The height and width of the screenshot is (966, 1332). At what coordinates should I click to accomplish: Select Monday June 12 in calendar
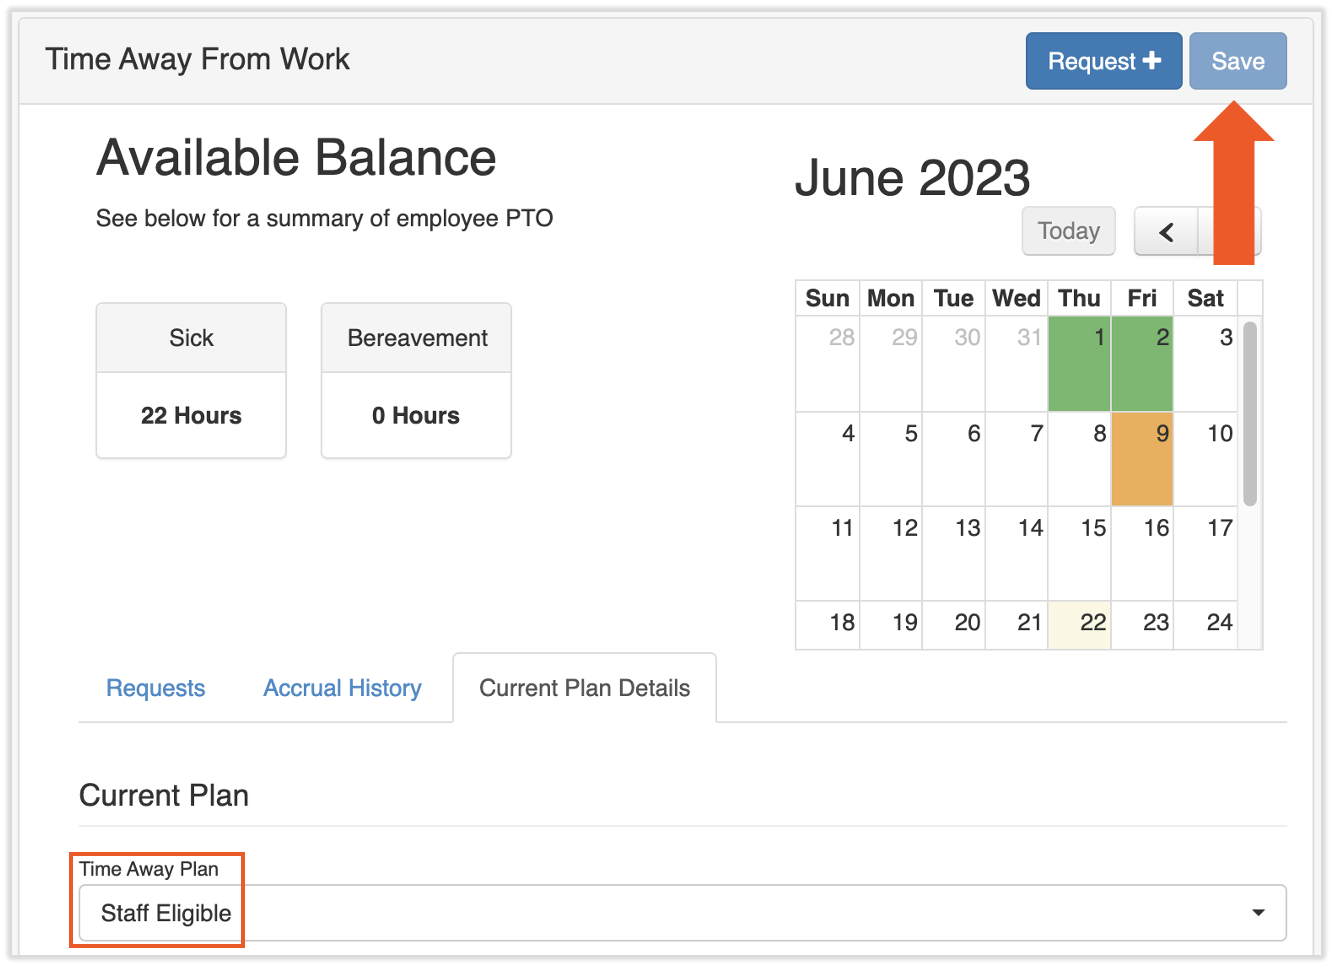click(x=890, y=553)
